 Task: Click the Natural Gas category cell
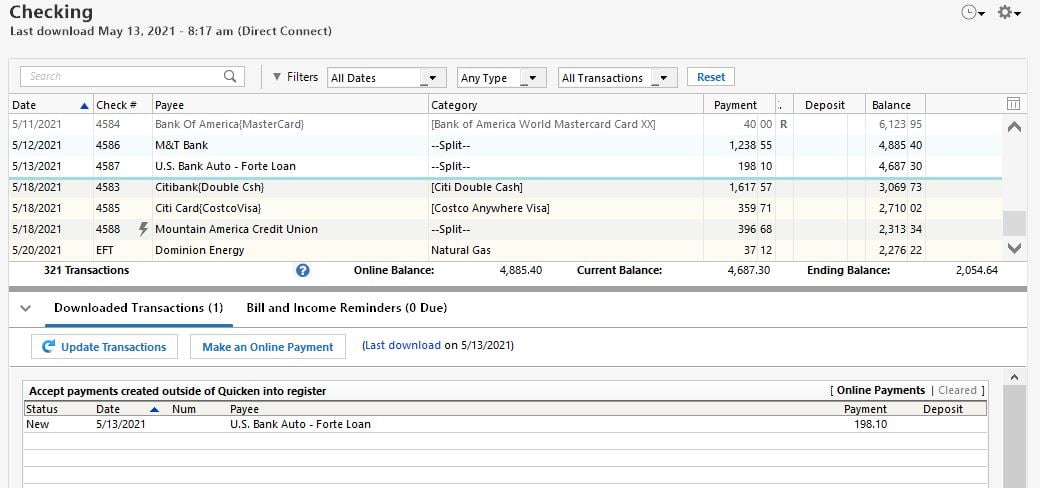pos(461,250)
